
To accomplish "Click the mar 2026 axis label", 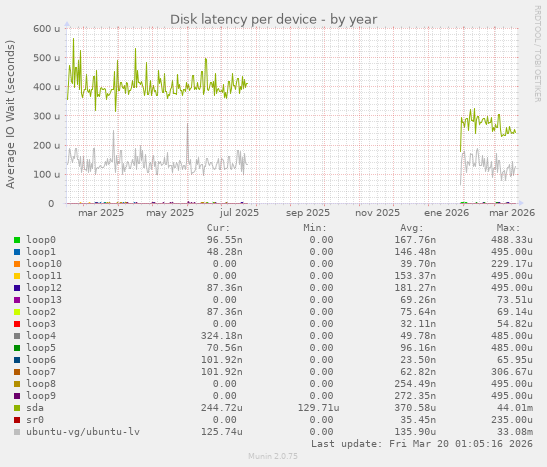I will (x=512, y=213).
